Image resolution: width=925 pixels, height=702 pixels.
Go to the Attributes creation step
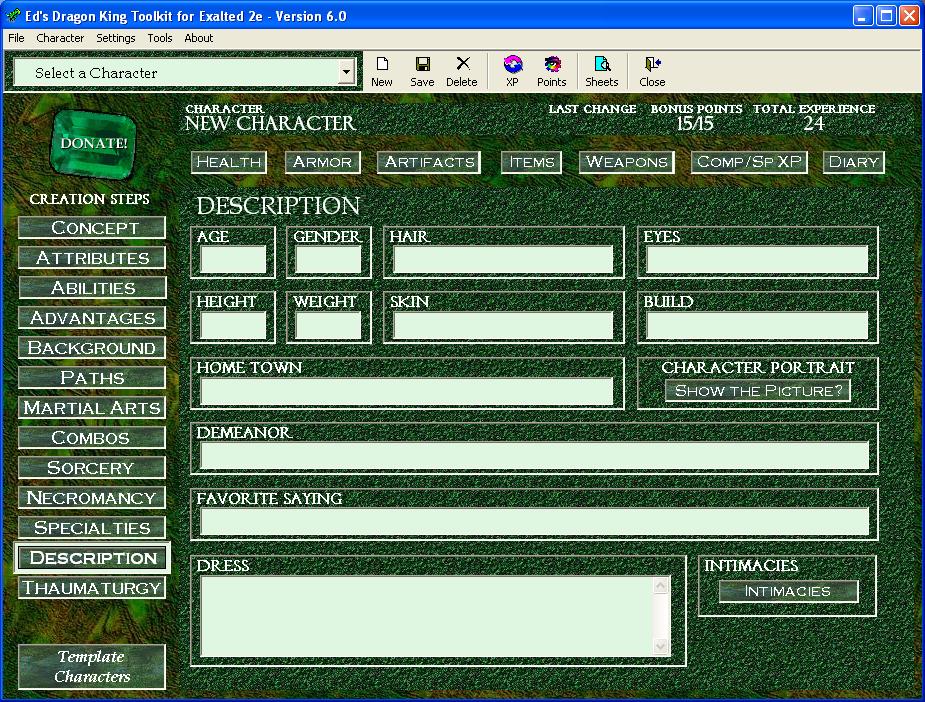(92, 258)
